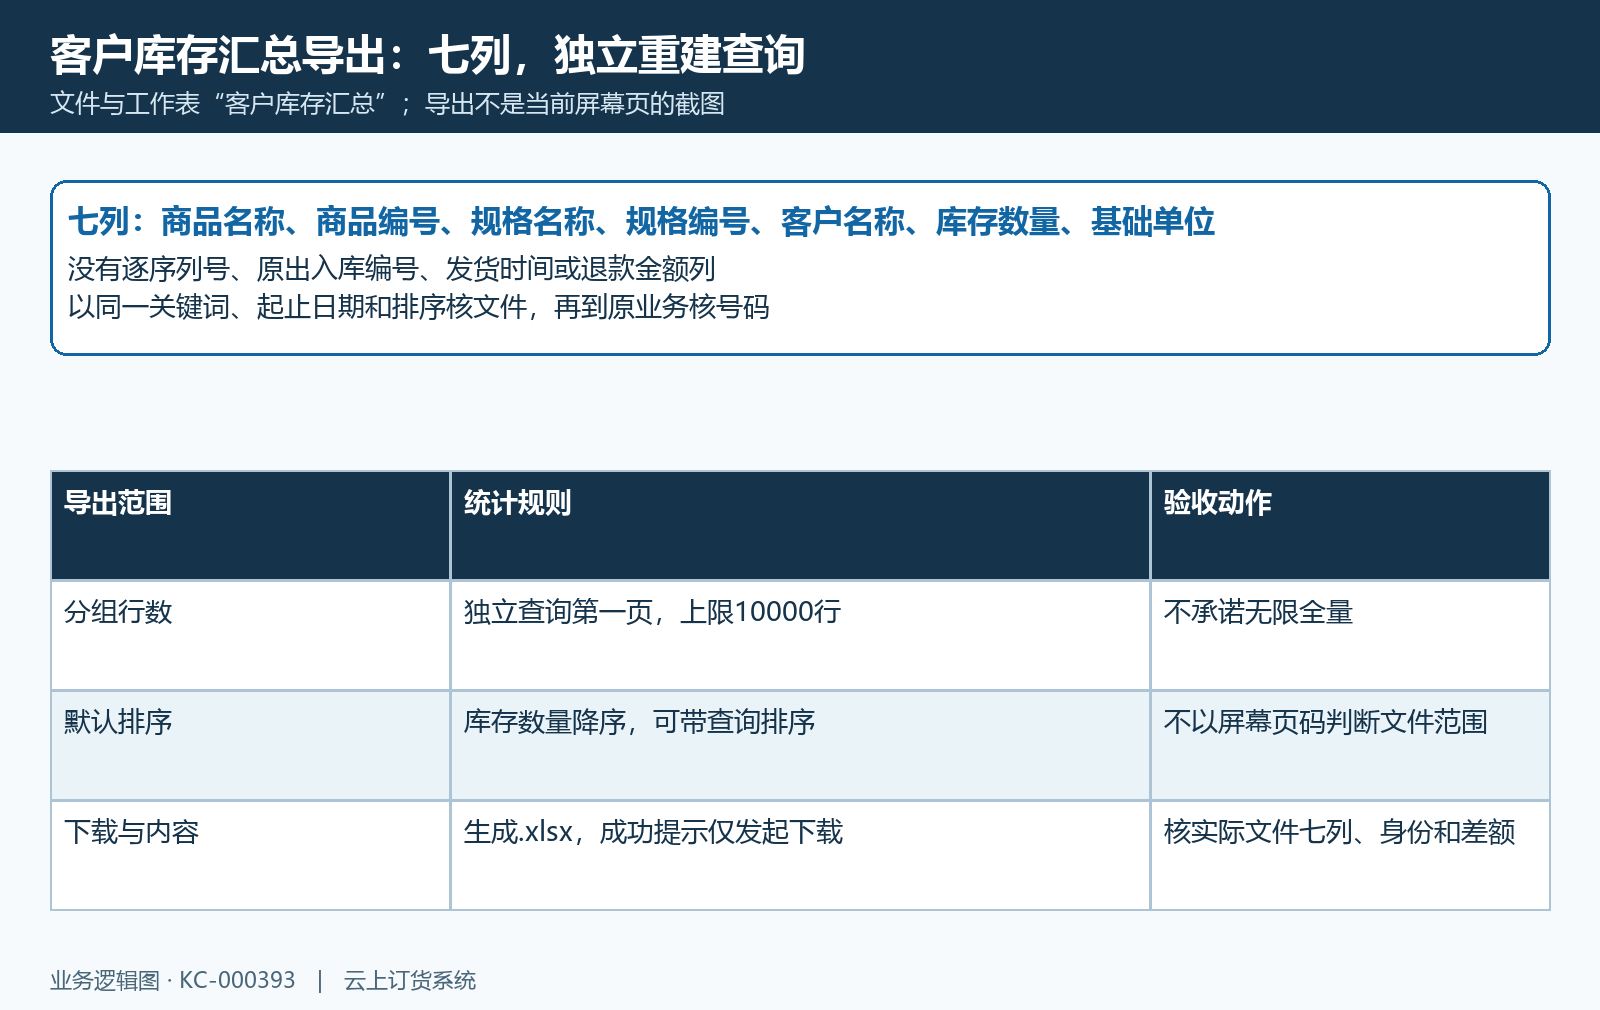Select the "下载与内容" cell

[250, 856]
